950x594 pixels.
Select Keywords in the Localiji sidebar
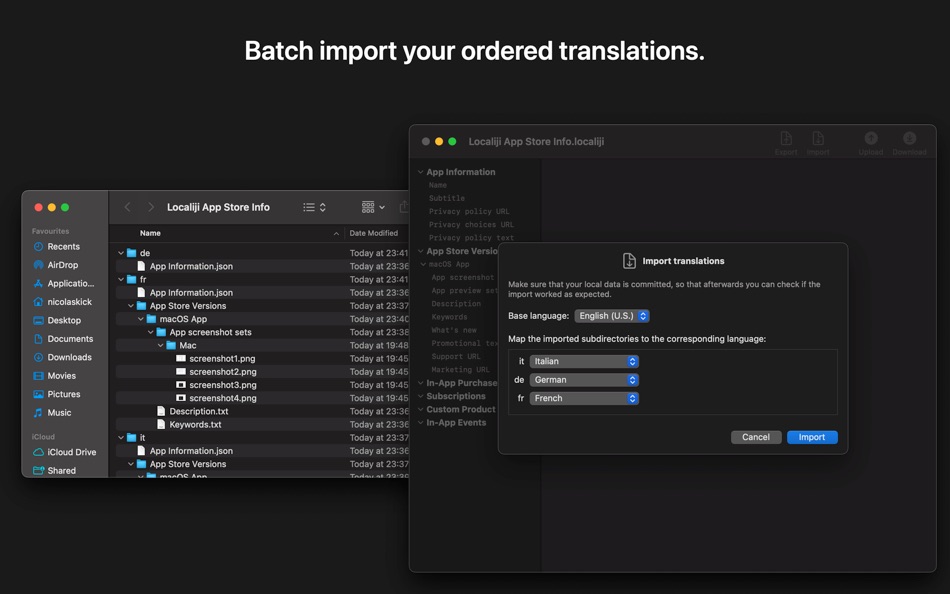click(x=449, y=317)
